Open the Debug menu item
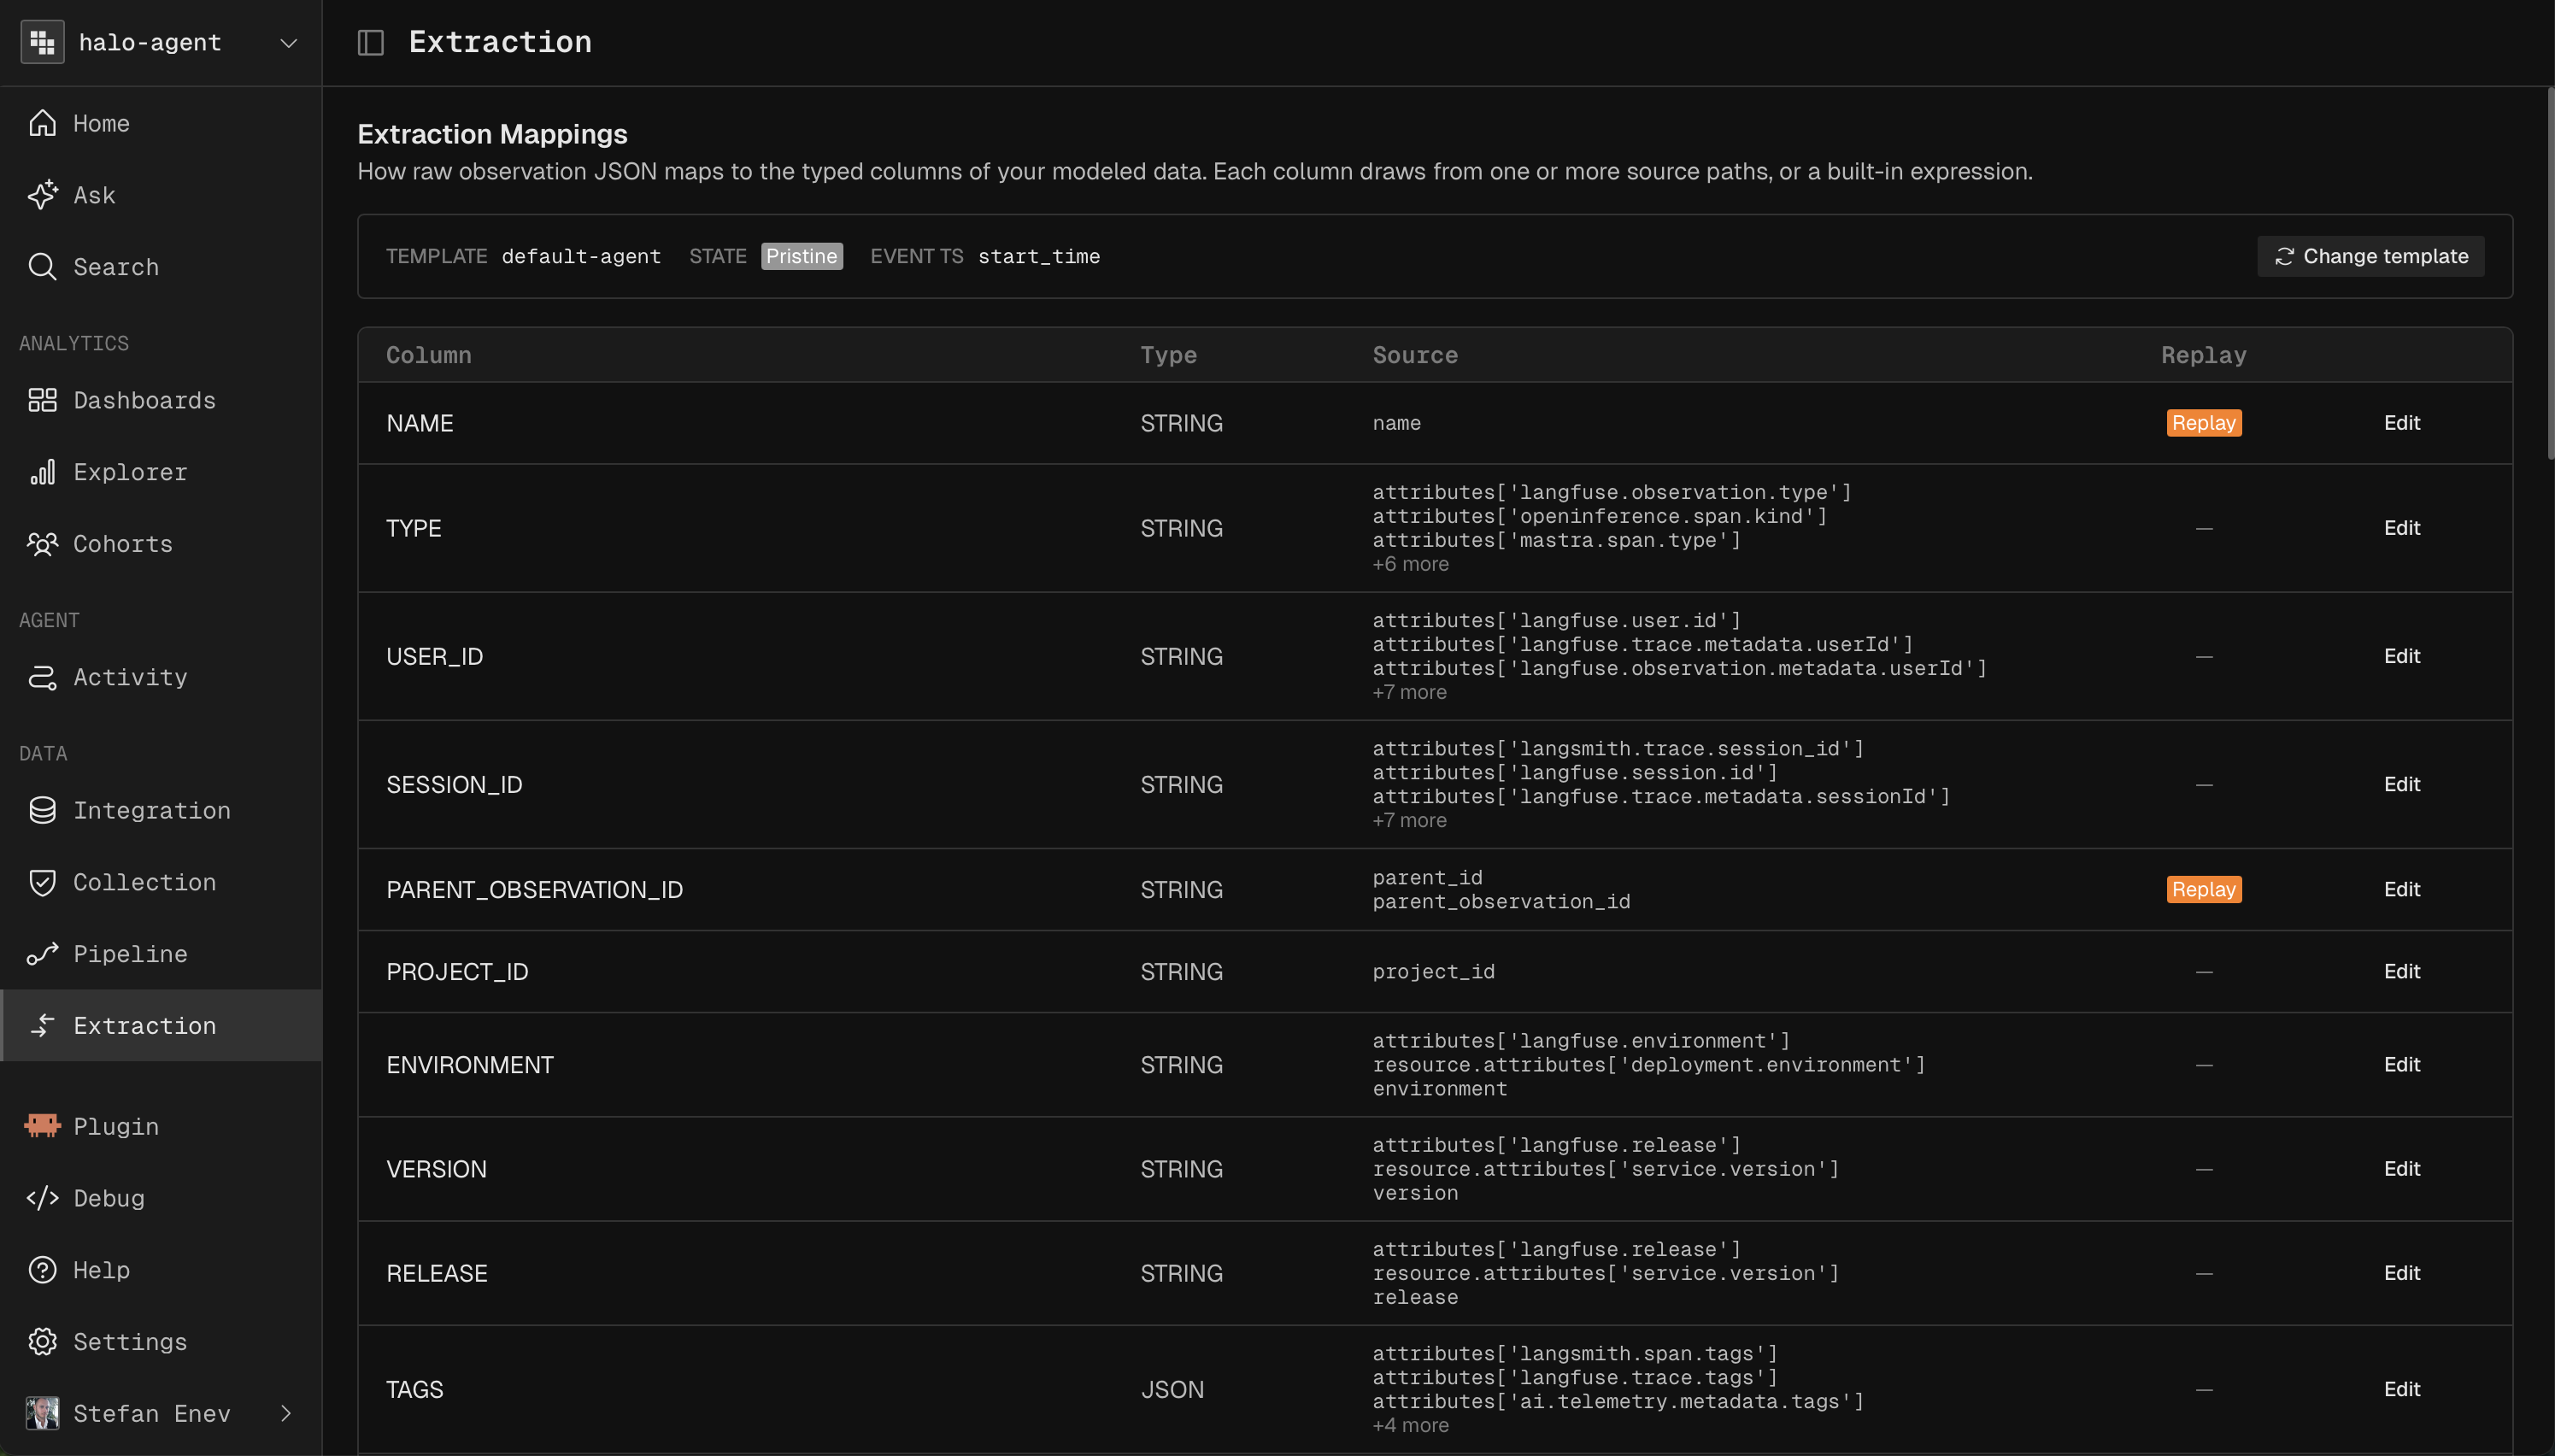Viewport: 2555px width, 1456px height. click(x=161, y=1198)
